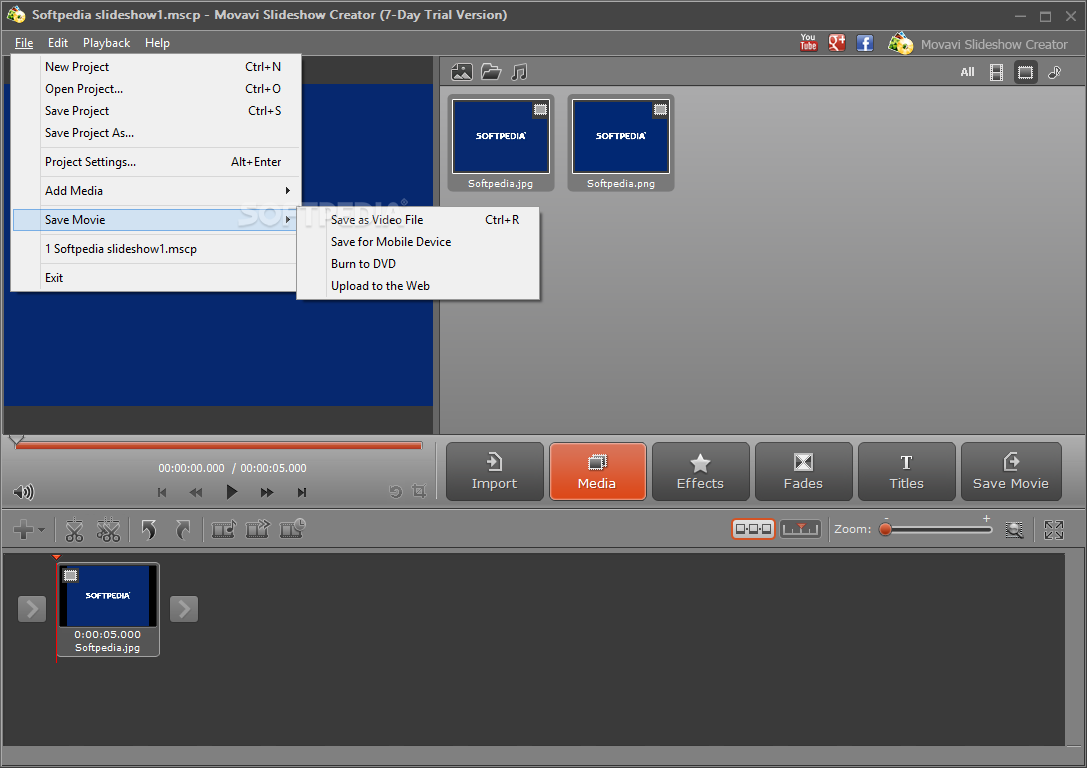Adjust the Zoom slider handle
The width and height of the screenshot is (1087, 768).
885,530
